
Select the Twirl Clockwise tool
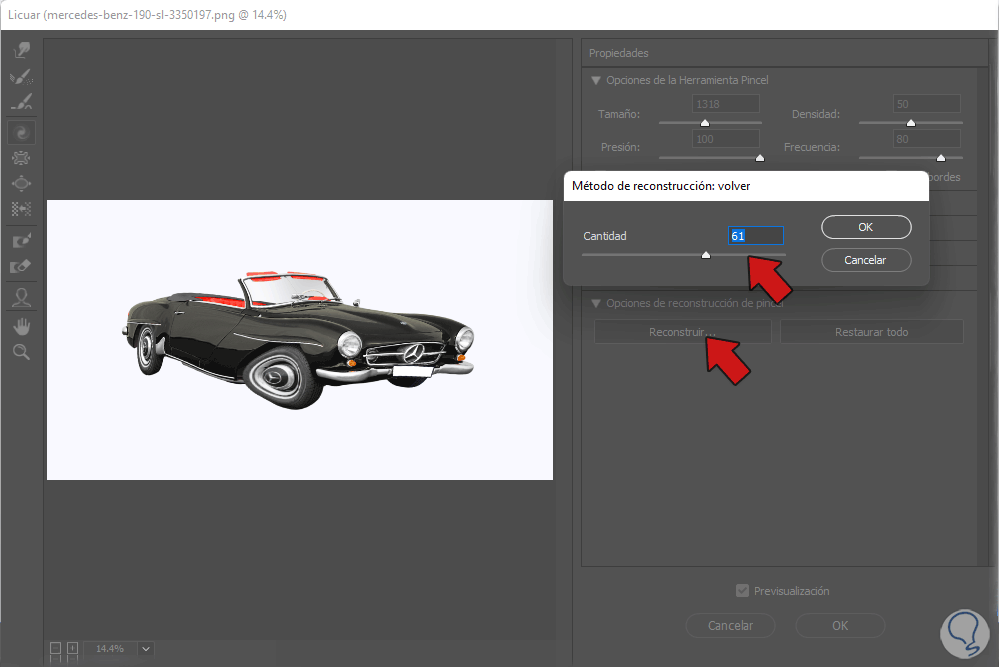point(21,131)
